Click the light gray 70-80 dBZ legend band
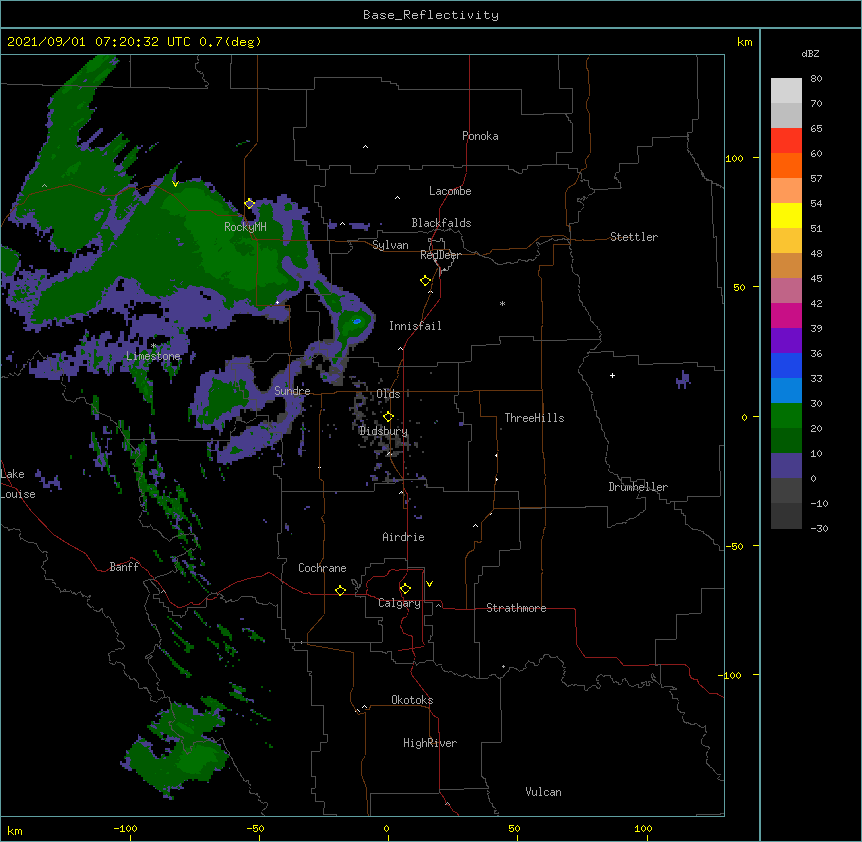 (x=786, y=91)
